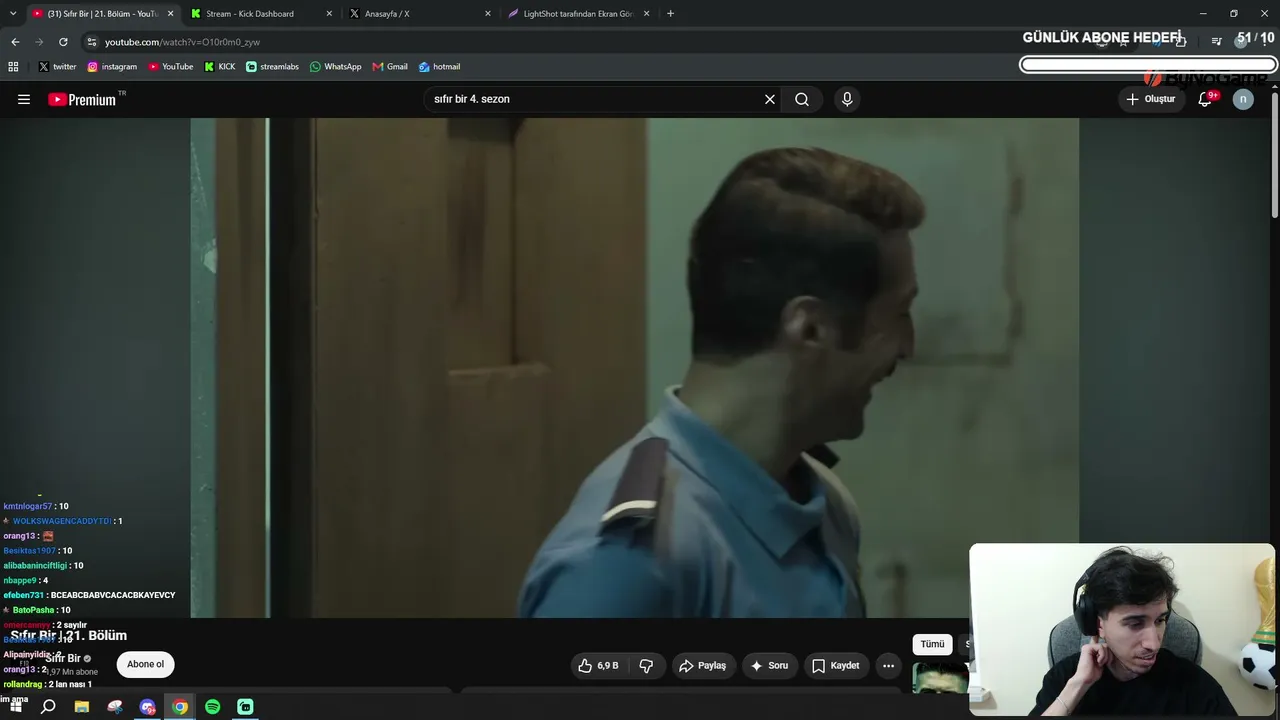1280x720 pixels.
Task: Open the Soru ask button
Action: [769, 665]
